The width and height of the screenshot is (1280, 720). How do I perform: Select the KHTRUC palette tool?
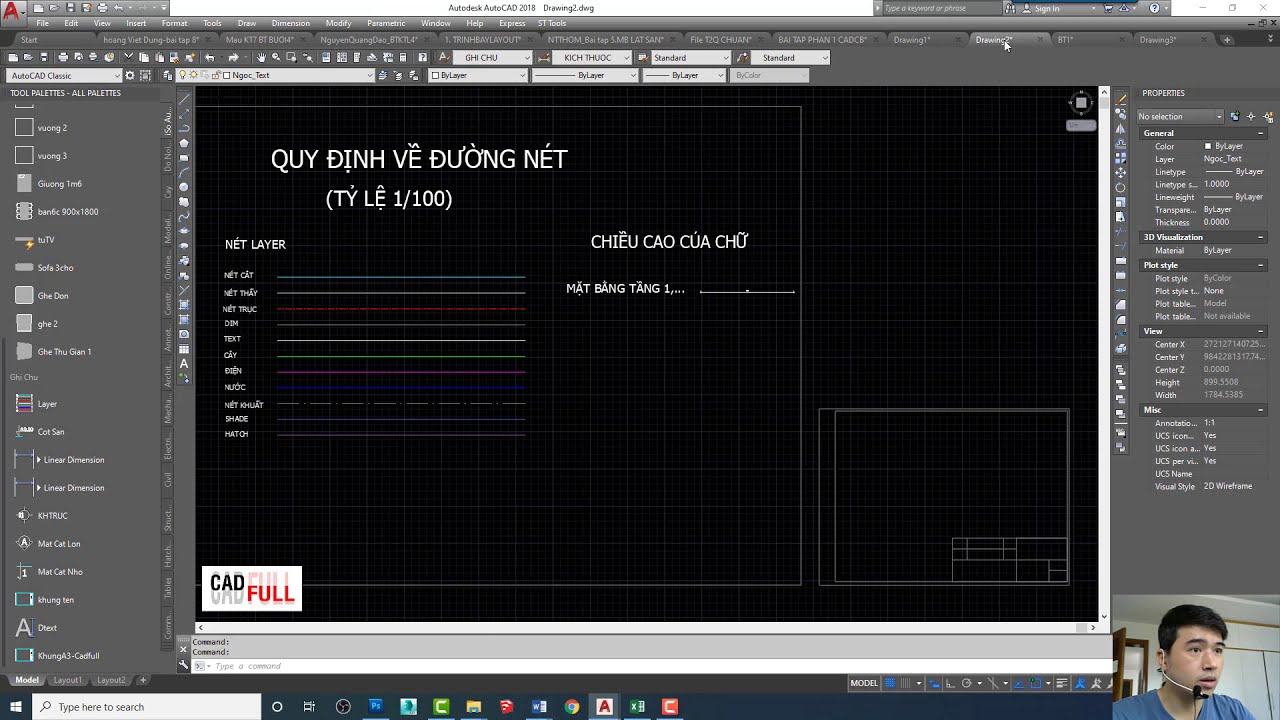click(x=42, y=516)
